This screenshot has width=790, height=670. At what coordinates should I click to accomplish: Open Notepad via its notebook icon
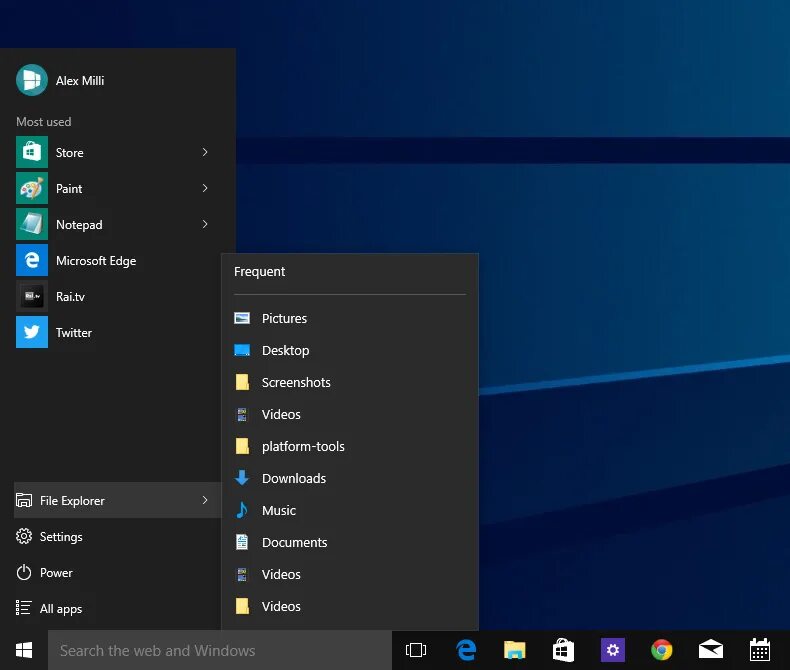pos(32,224)
